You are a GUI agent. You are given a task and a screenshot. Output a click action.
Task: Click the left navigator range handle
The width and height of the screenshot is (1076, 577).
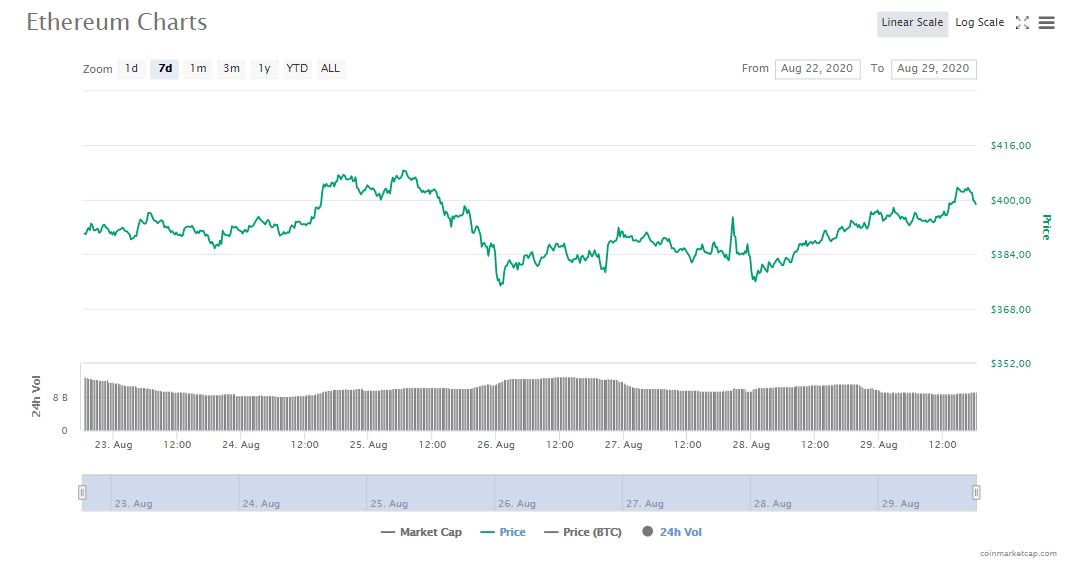coord(82,492)
